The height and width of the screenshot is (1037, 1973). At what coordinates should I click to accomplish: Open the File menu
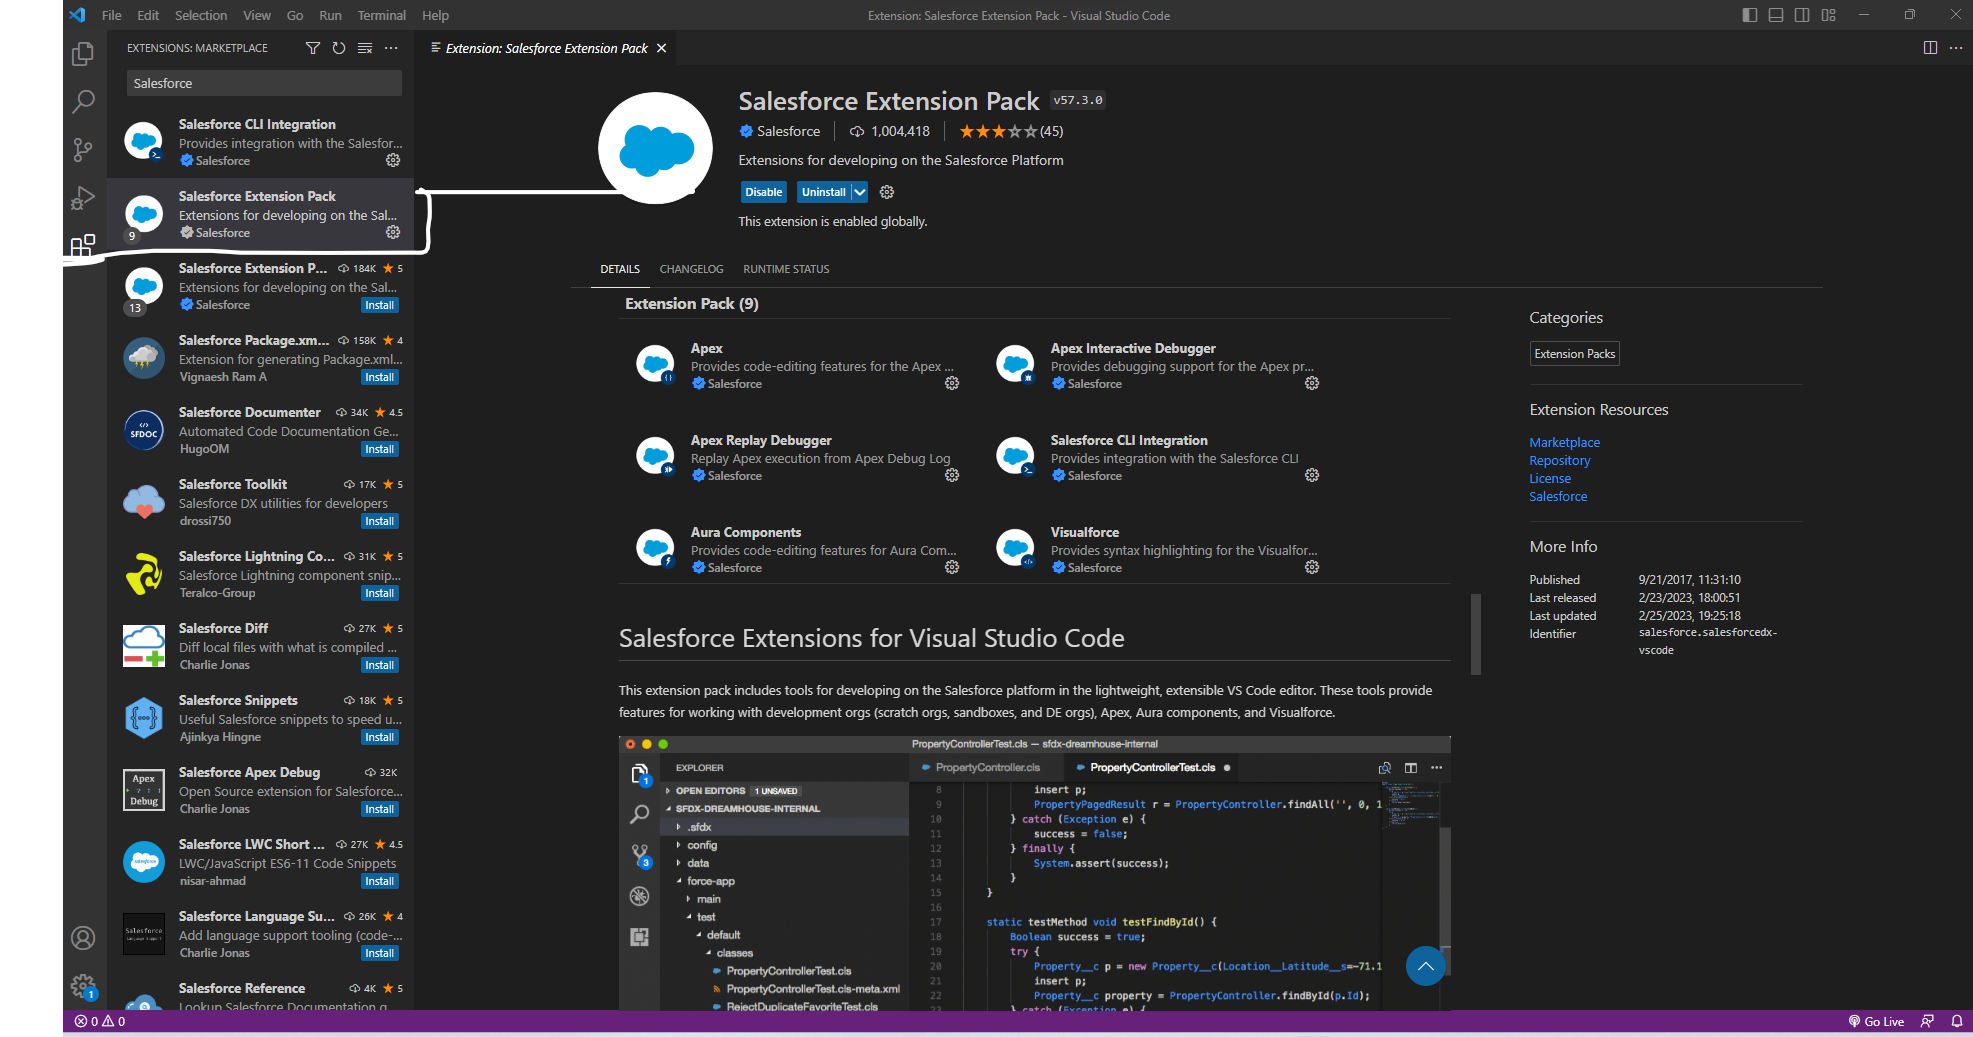tap(112, 15)
